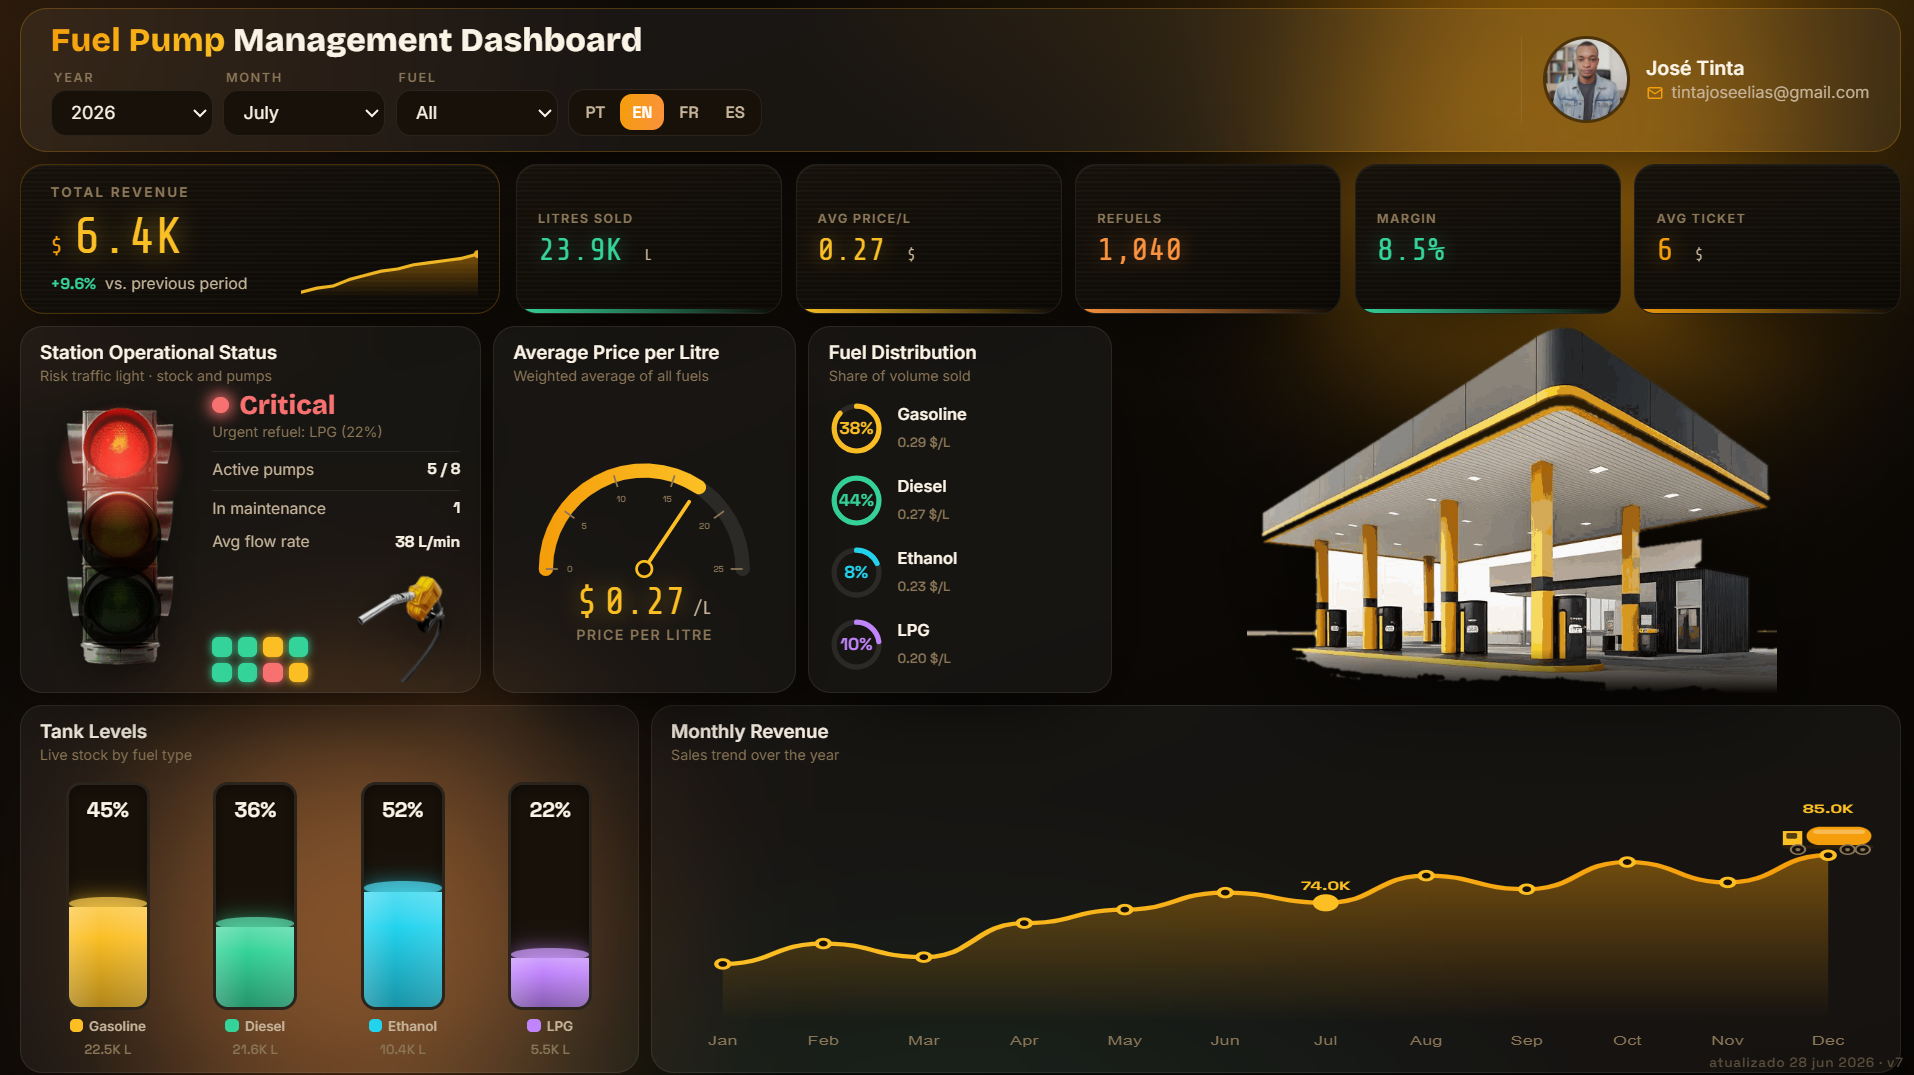This screenshot has width=1914, height=1075.
Task: Click the Avg Ticket card
Action: tap(1766, 239)
